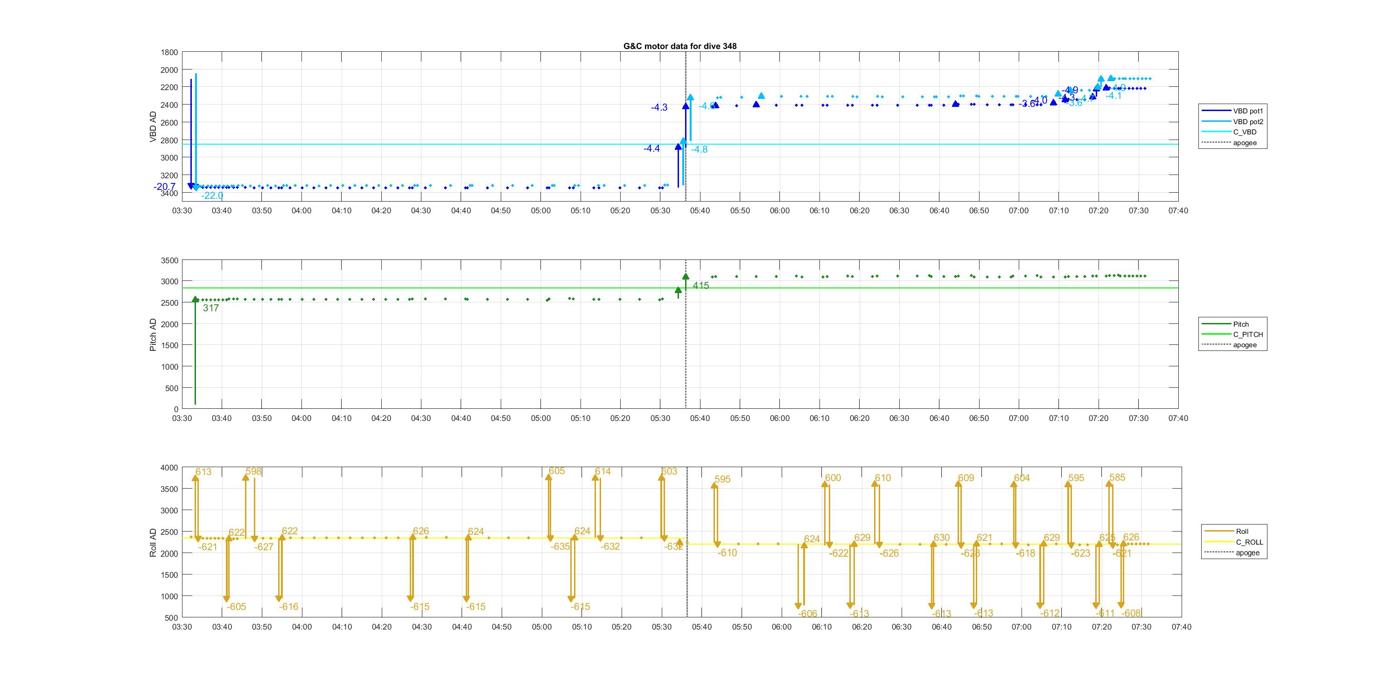This screenshot has height=693, width=1400.
Task: Click the "600" roll data label
Action: (x=833, y=478)
